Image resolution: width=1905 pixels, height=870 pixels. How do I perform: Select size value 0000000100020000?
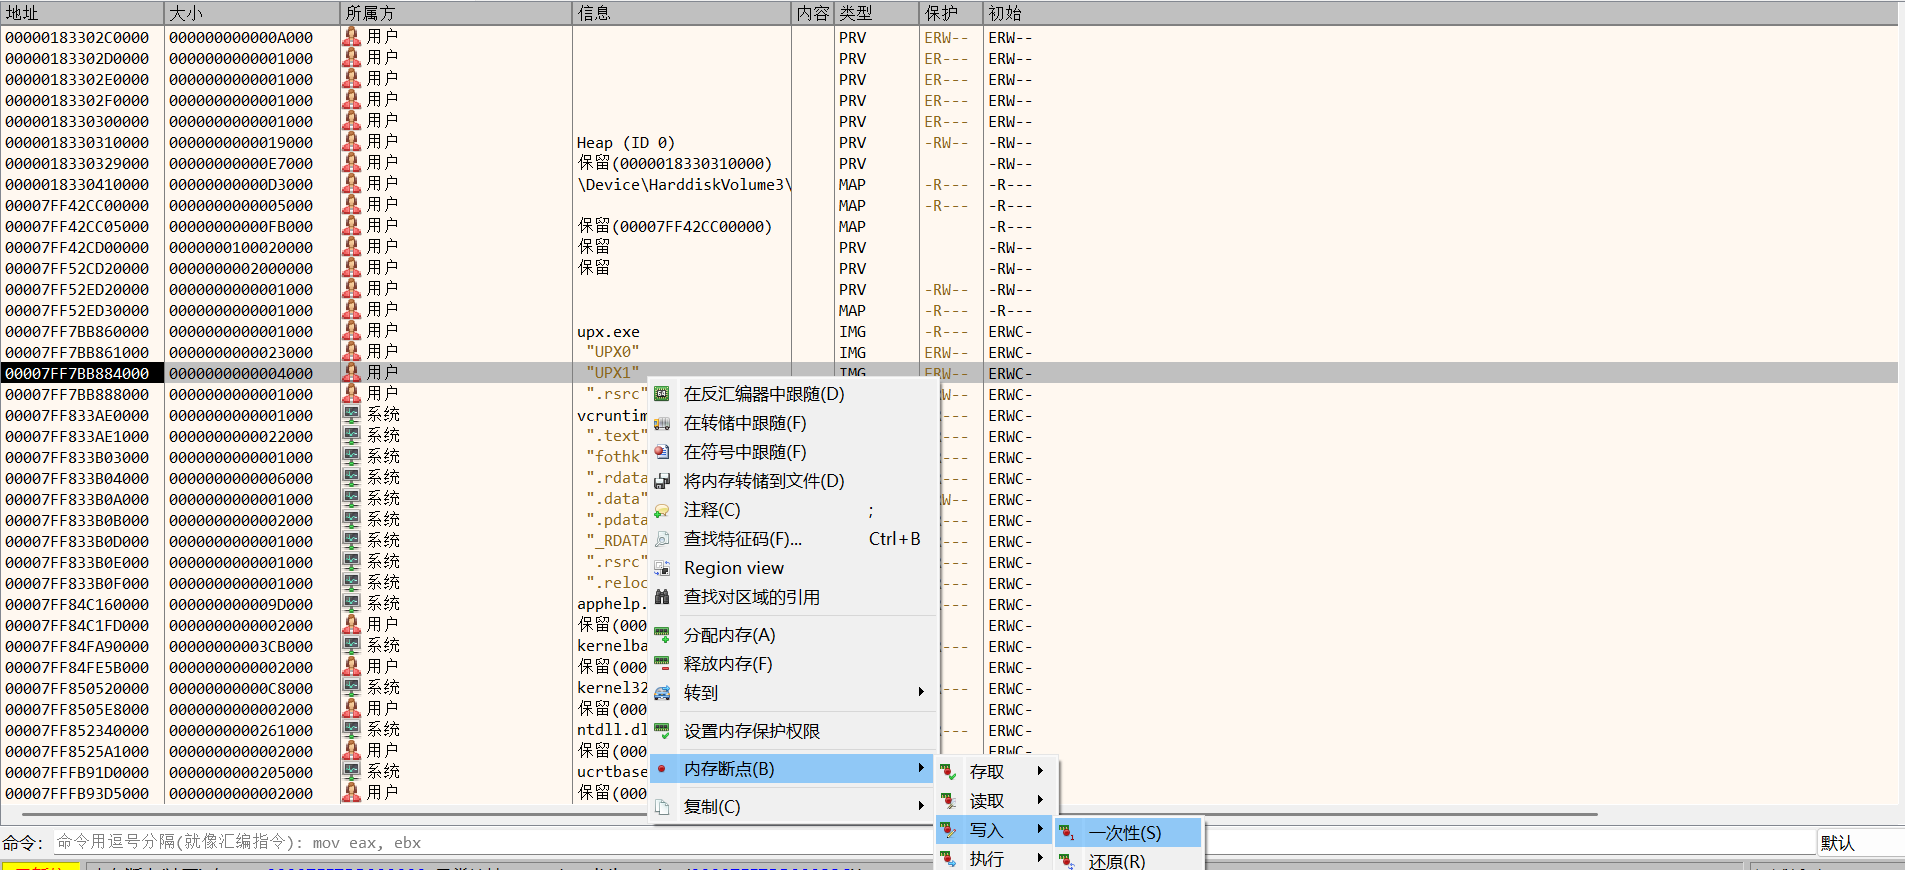pyautogui.click(x=241, y=248)
